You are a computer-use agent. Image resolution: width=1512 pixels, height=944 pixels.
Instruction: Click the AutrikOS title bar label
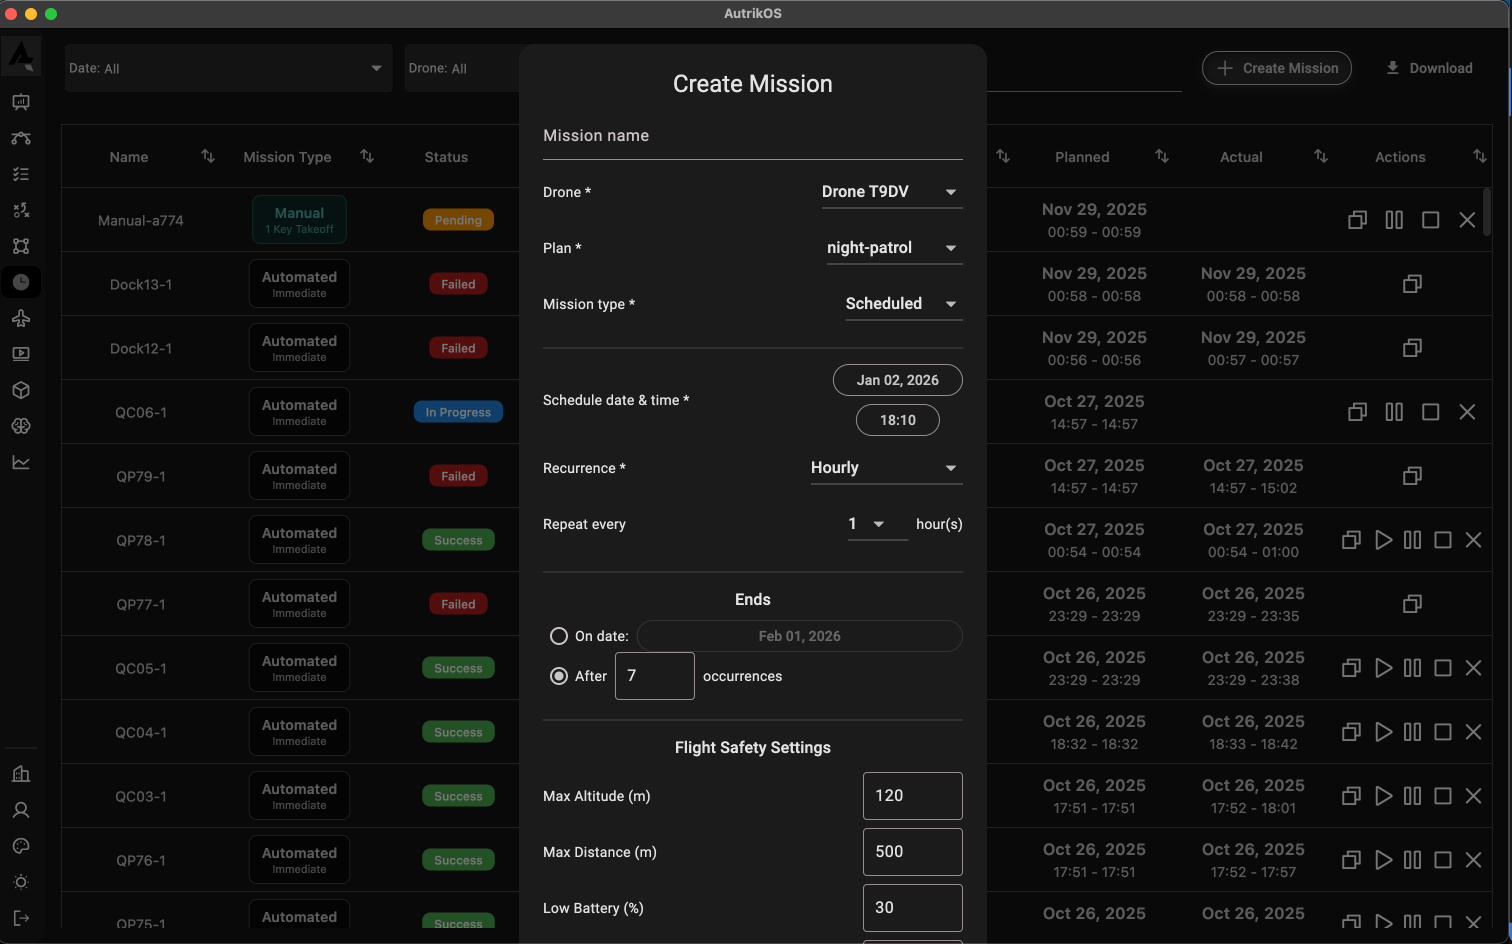click(x=753, y=13)
